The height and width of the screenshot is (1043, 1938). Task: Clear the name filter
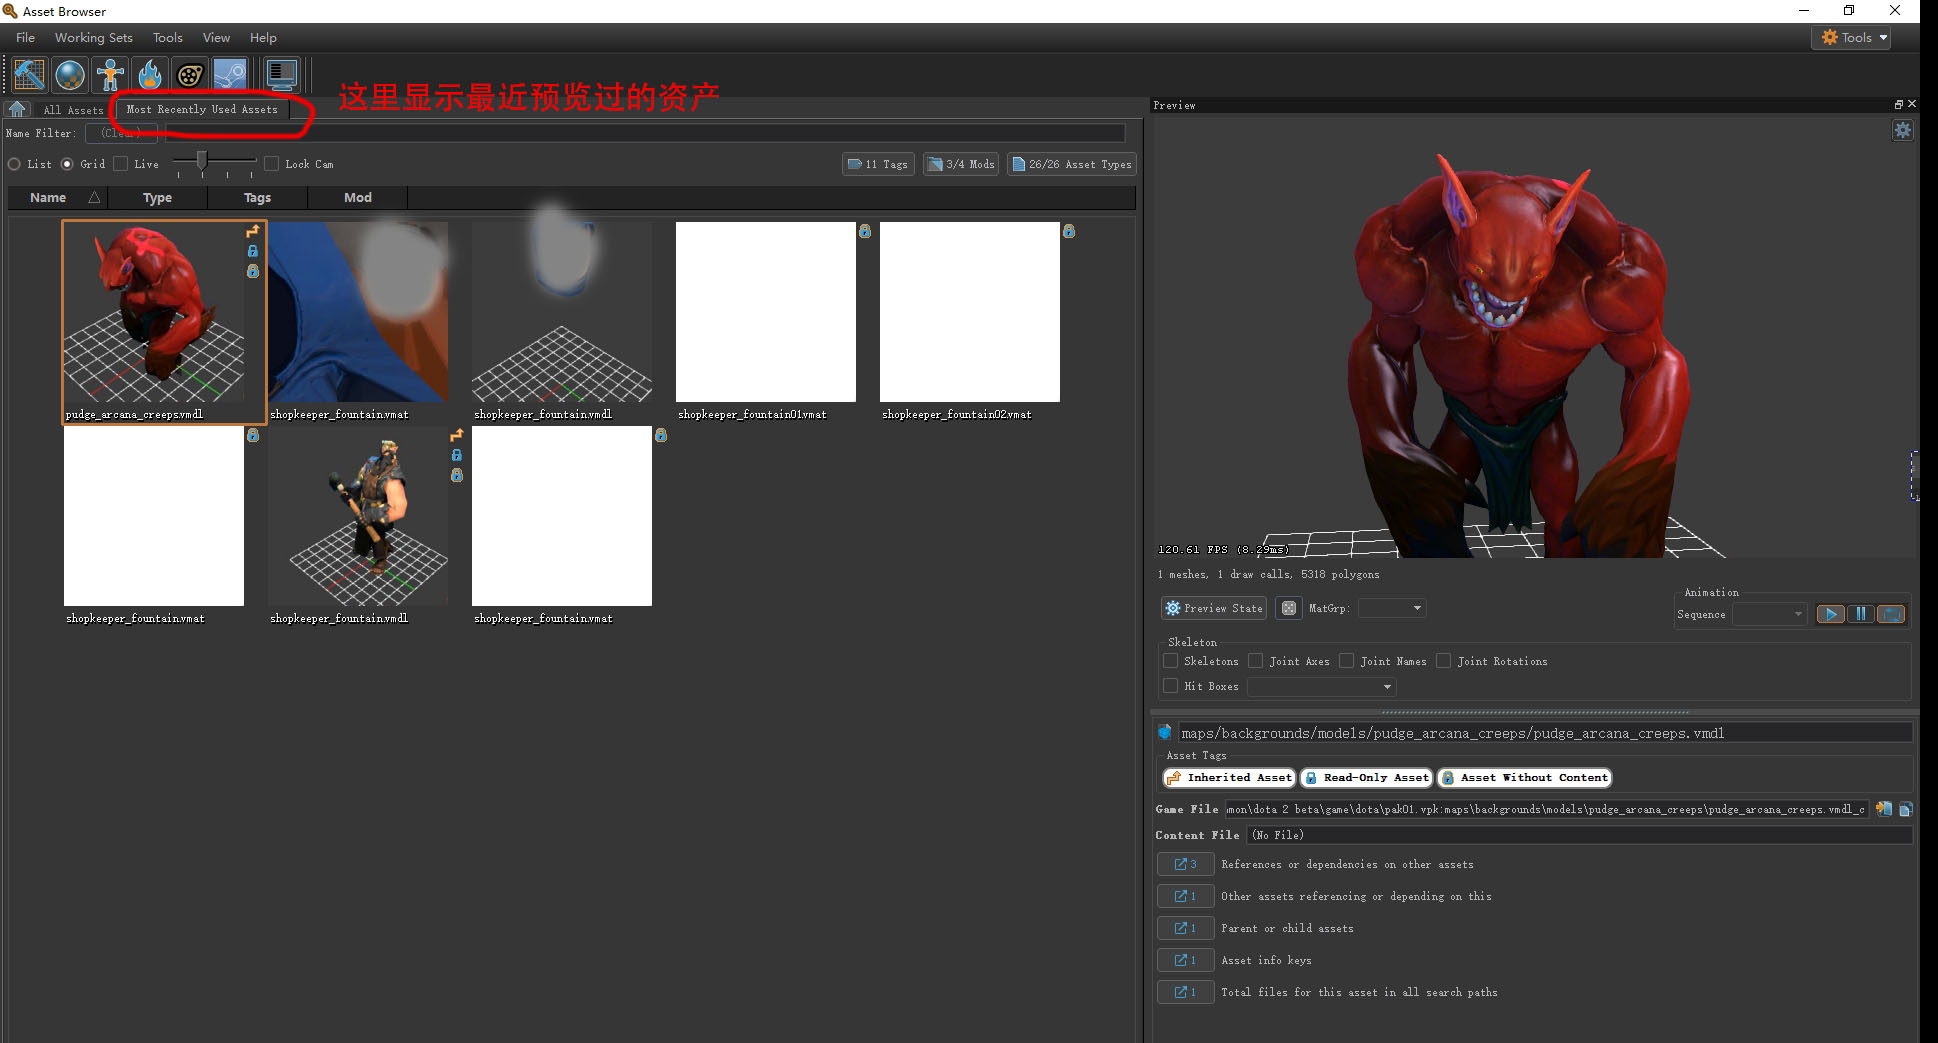[x=120, y=133]
